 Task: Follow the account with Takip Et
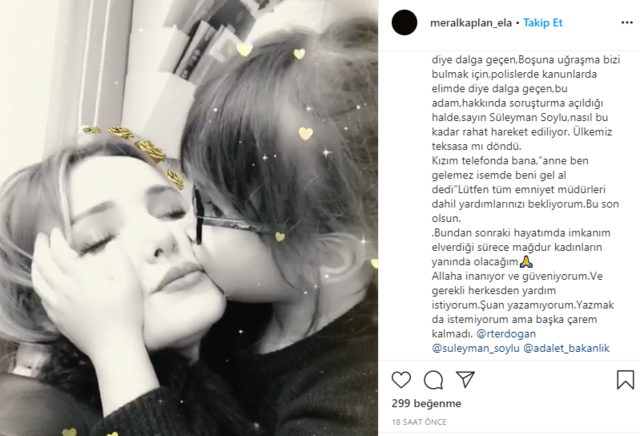click(x=543, y=23)
